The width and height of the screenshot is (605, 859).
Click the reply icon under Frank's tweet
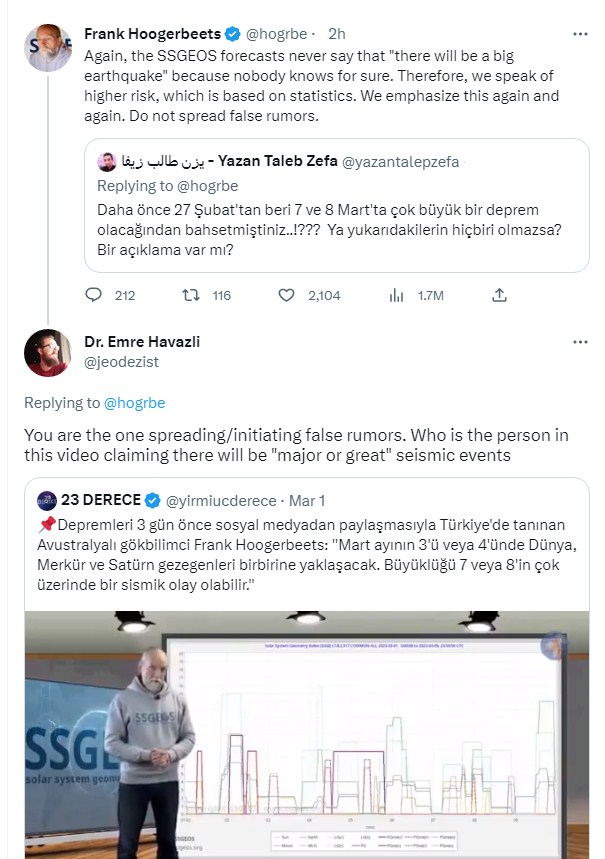tap(94, 295)
